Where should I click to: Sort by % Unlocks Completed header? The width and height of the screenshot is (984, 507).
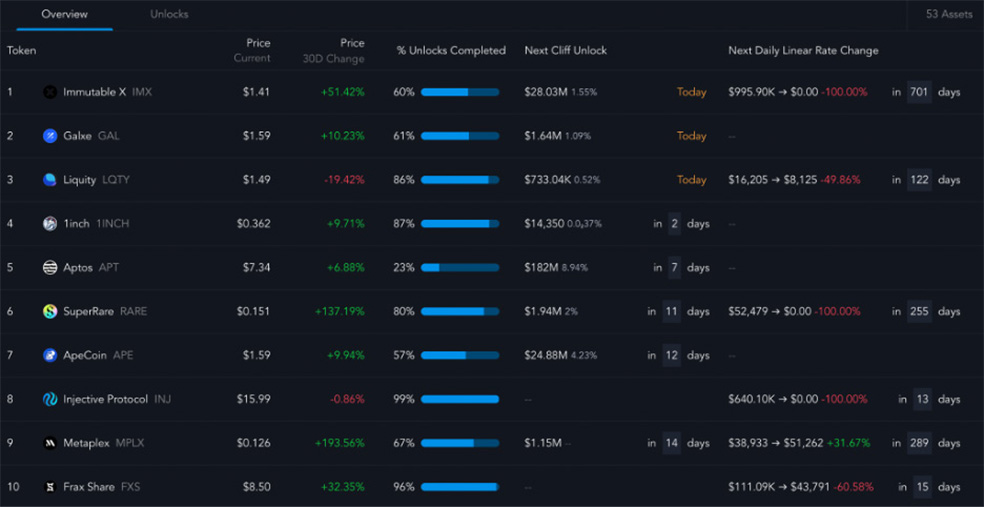(x=451, y=51)
